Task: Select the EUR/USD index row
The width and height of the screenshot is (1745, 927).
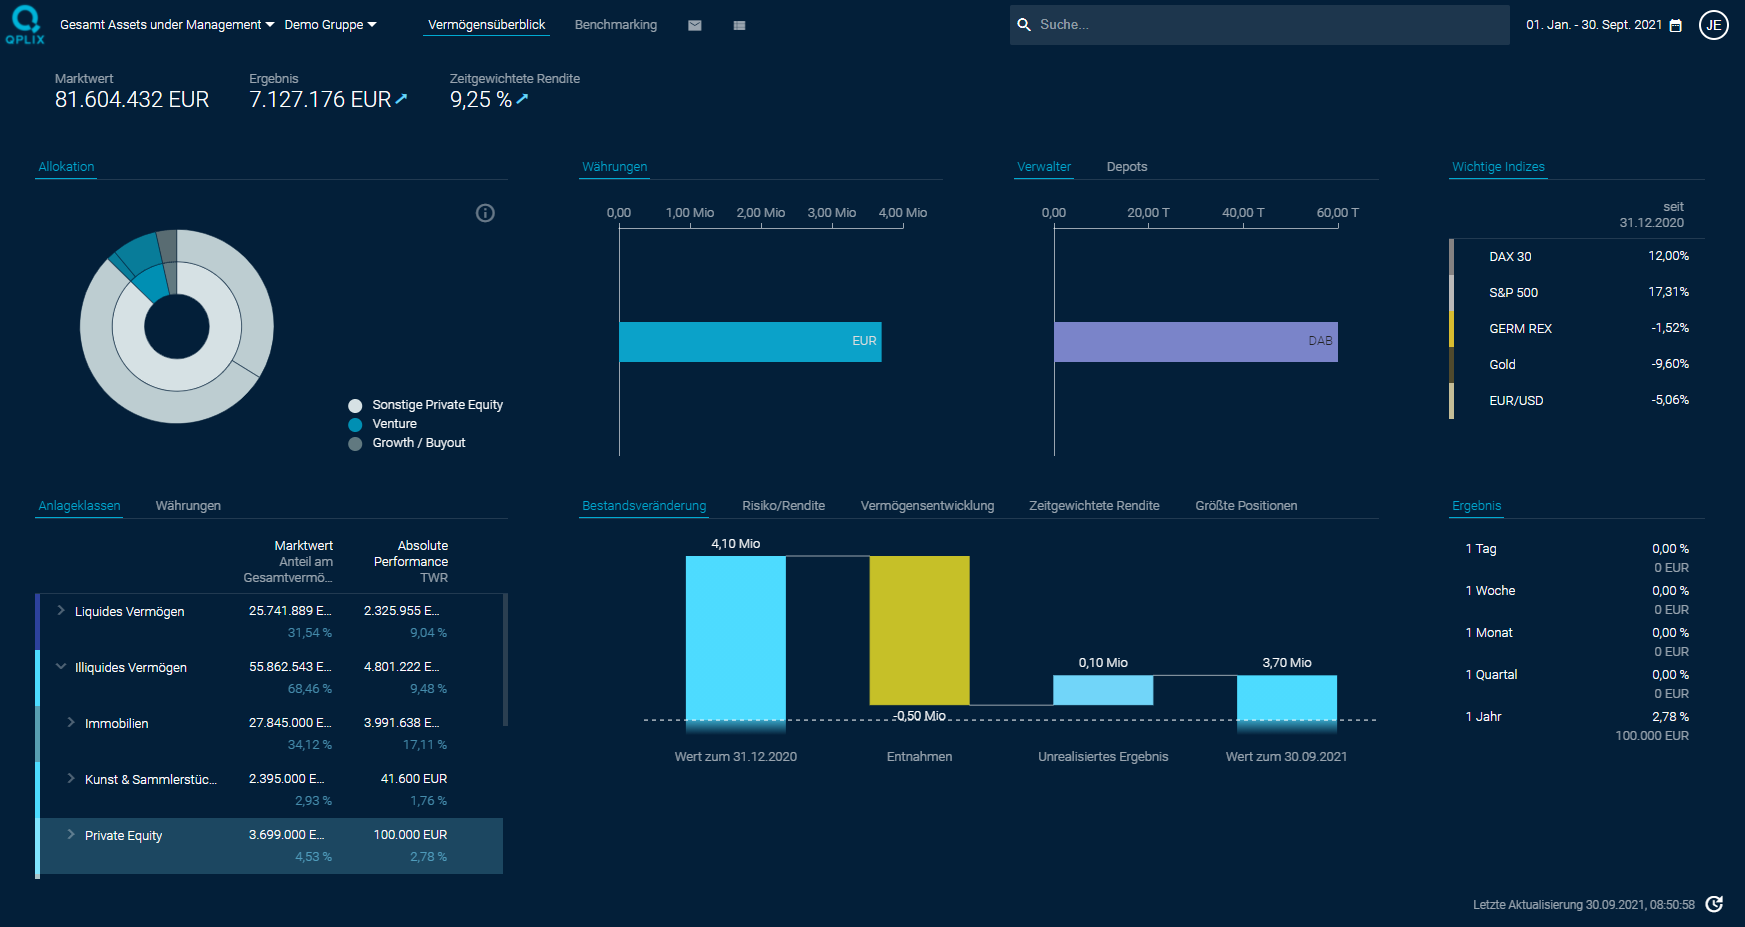Action: click(1578, 401)
